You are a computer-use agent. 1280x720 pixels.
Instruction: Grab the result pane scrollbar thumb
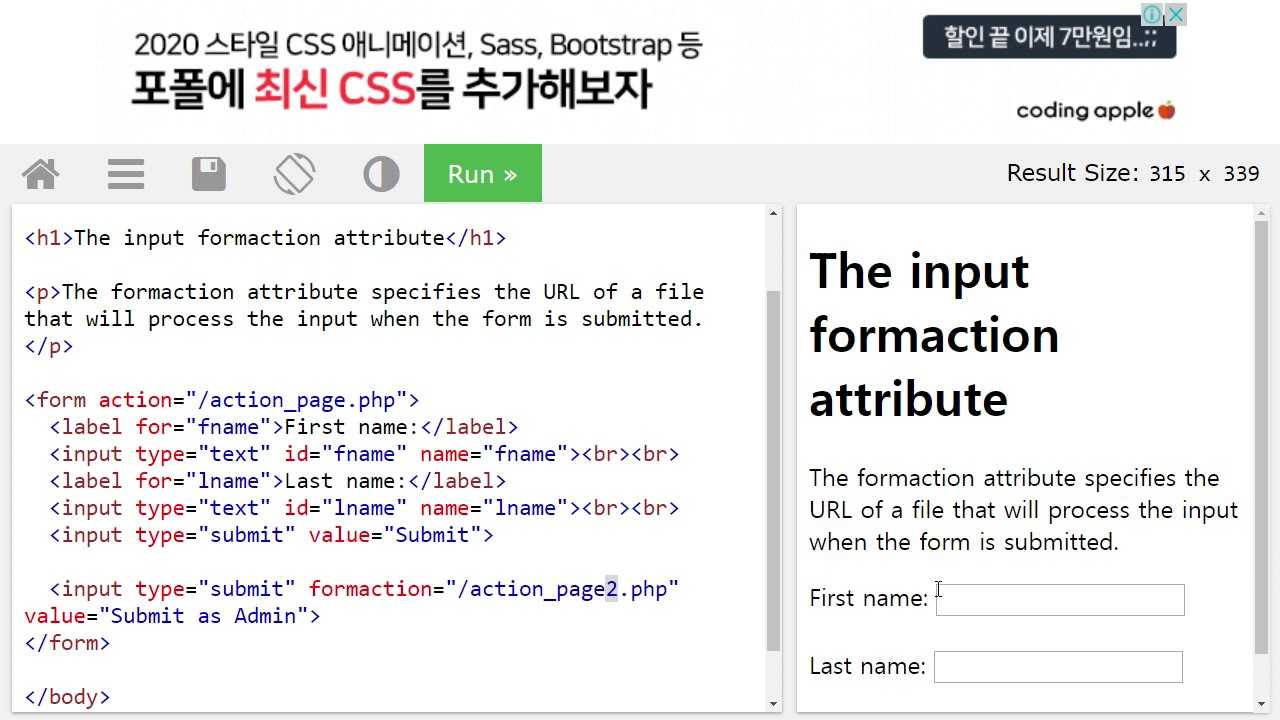[x=1261, y=438]
